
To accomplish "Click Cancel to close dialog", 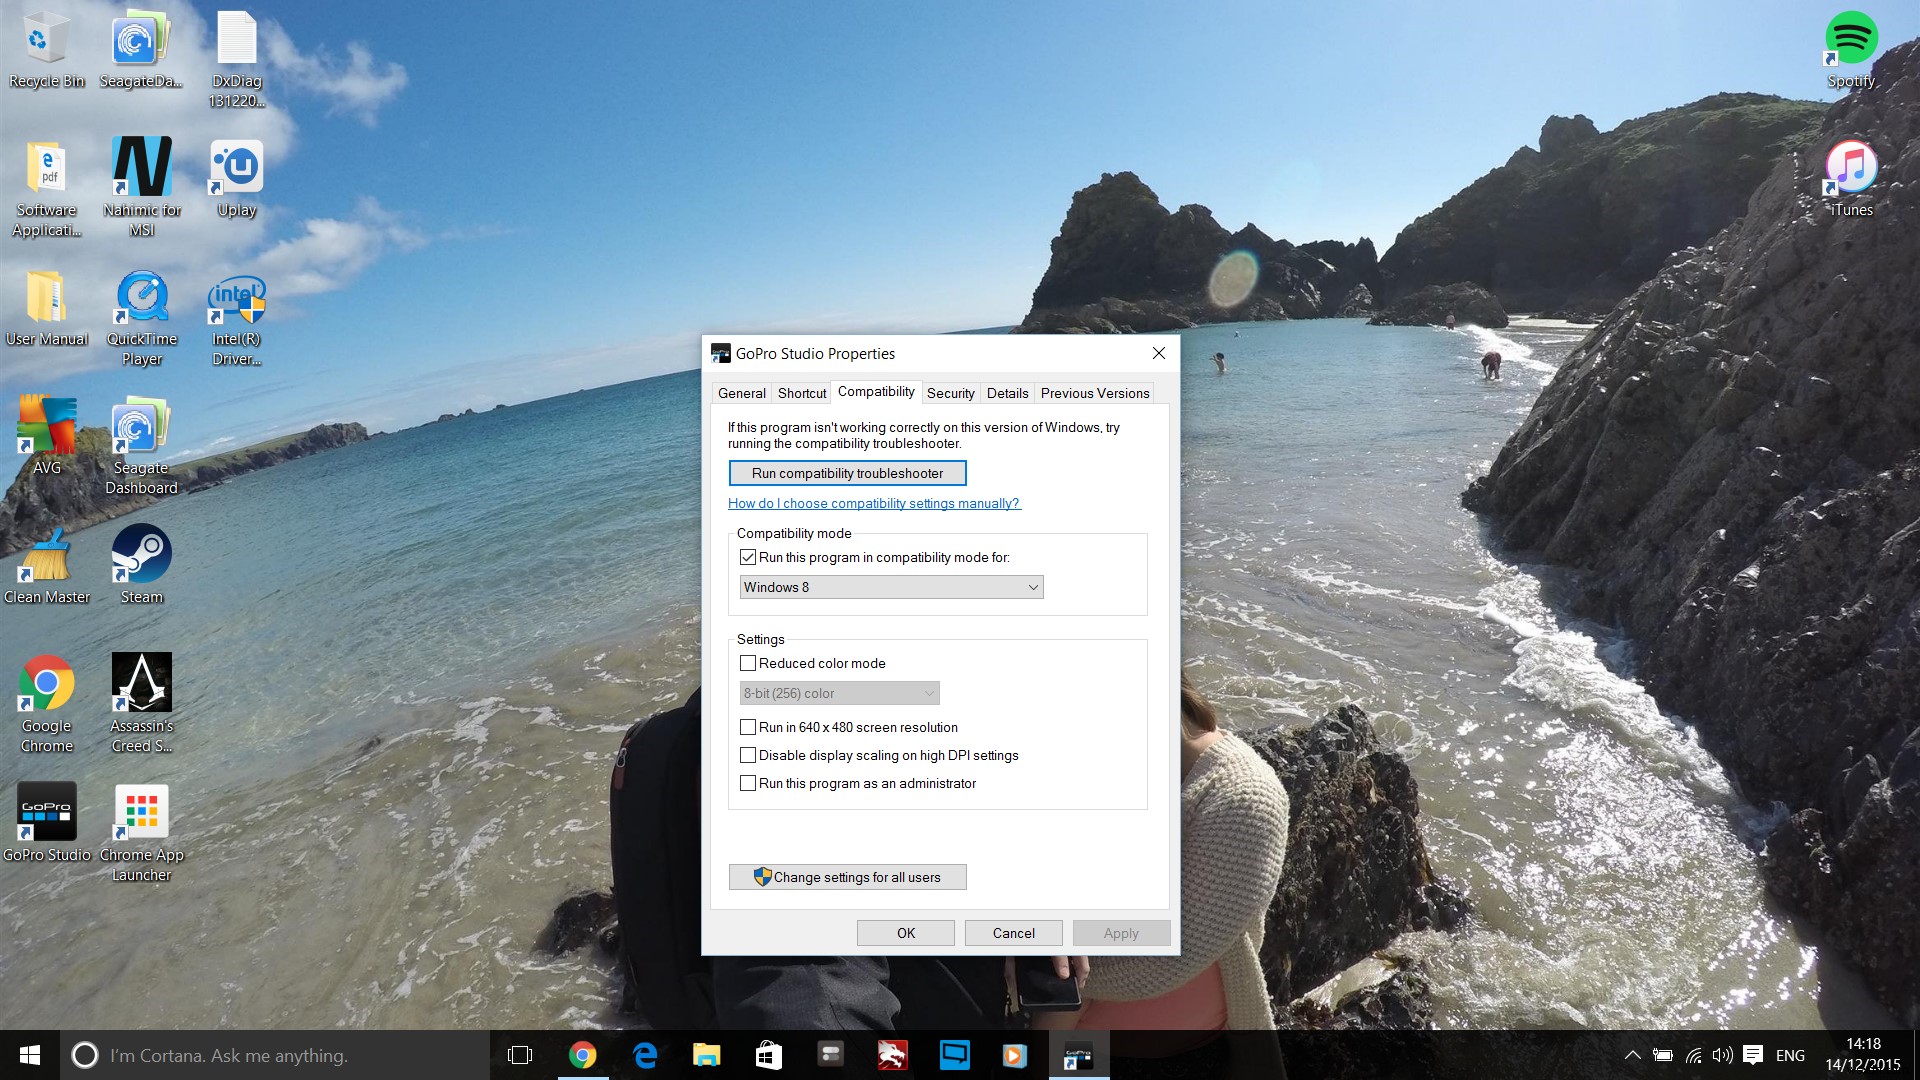I will click(x=1014, y=934).
